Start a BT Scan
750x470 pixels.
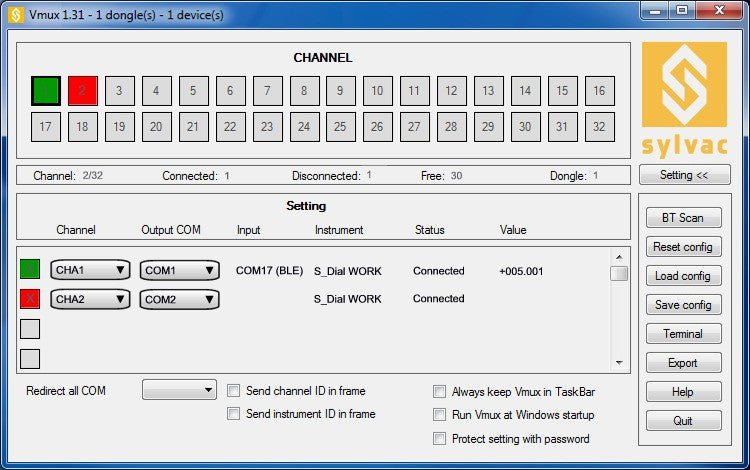tap(683, 218)
